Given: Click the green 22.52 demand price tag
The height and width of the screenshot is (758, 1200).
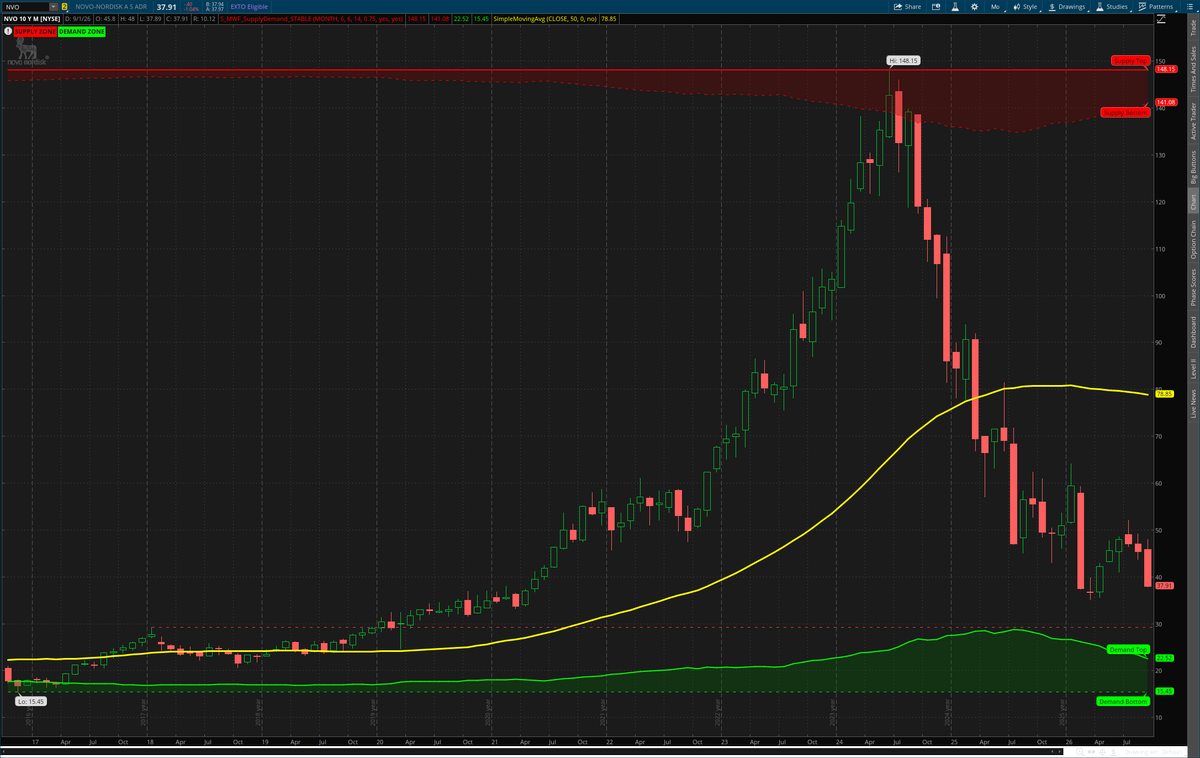Looking at the screenshot, I should [x=1163, y=658].
